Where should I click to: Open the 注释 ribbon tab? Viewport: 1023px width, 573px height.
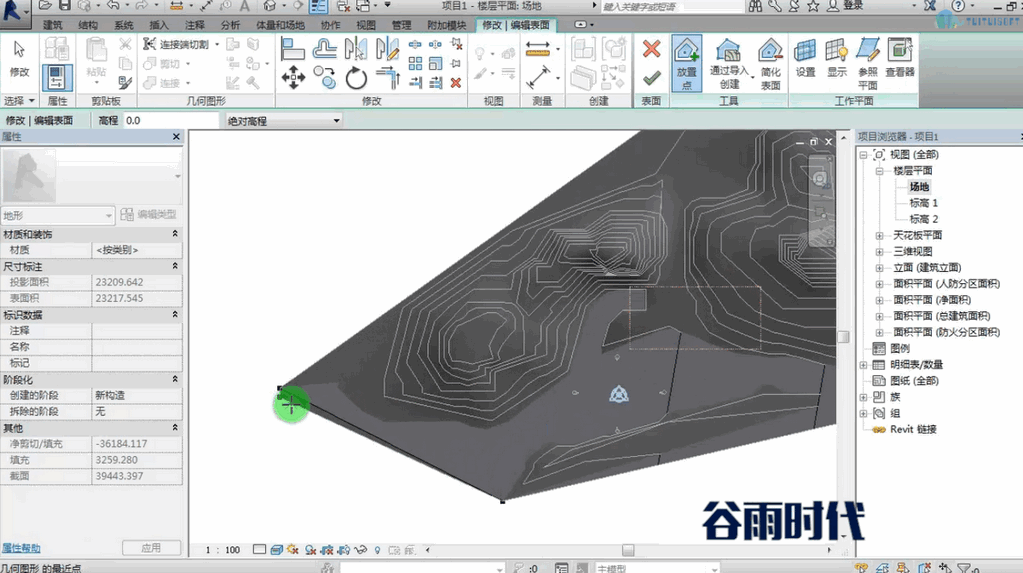194,25
